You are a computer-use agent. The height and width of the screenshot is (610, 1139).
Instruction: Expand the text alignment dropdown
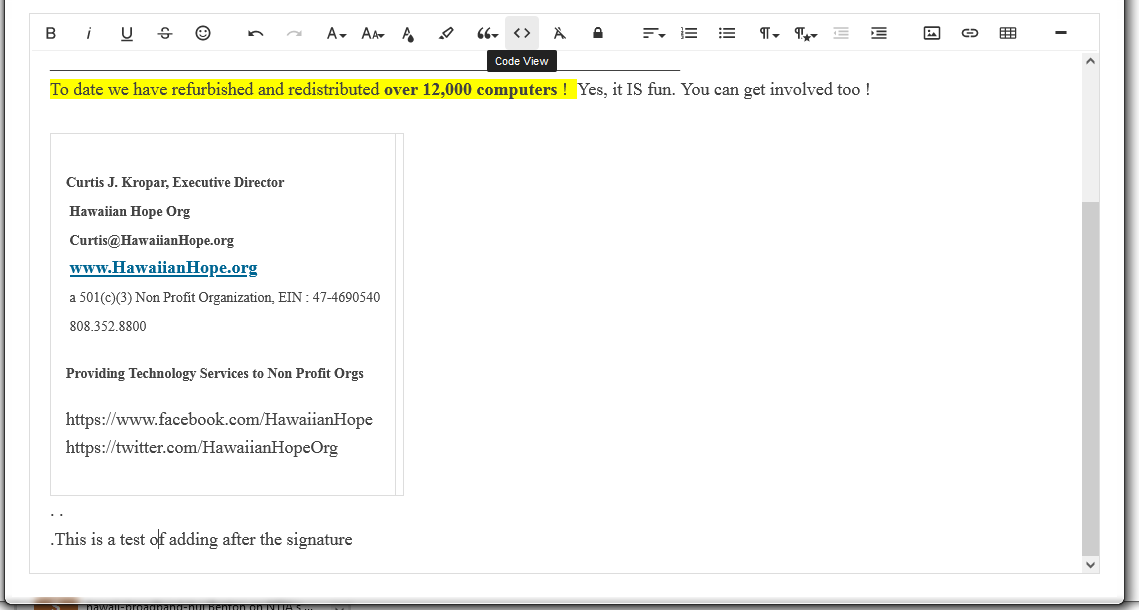coord(654,33)
